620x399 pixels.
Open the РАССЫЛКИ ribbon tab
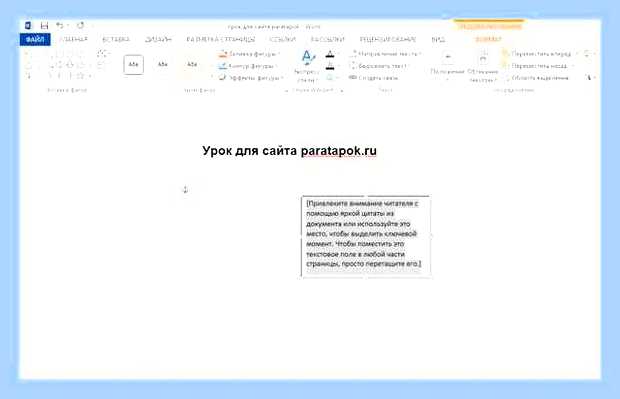tap(327, 39)
